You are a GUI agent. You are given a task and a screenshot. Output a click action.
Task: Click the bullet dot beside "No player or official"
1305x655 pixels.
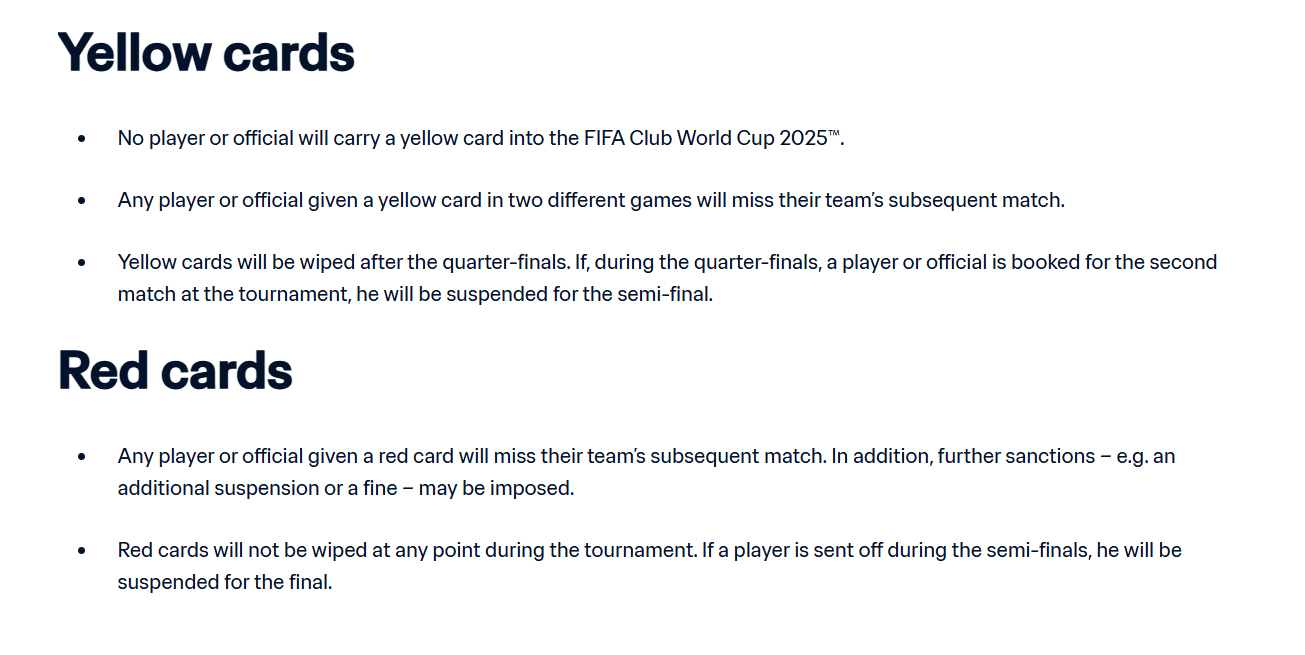tap(82, 138)
